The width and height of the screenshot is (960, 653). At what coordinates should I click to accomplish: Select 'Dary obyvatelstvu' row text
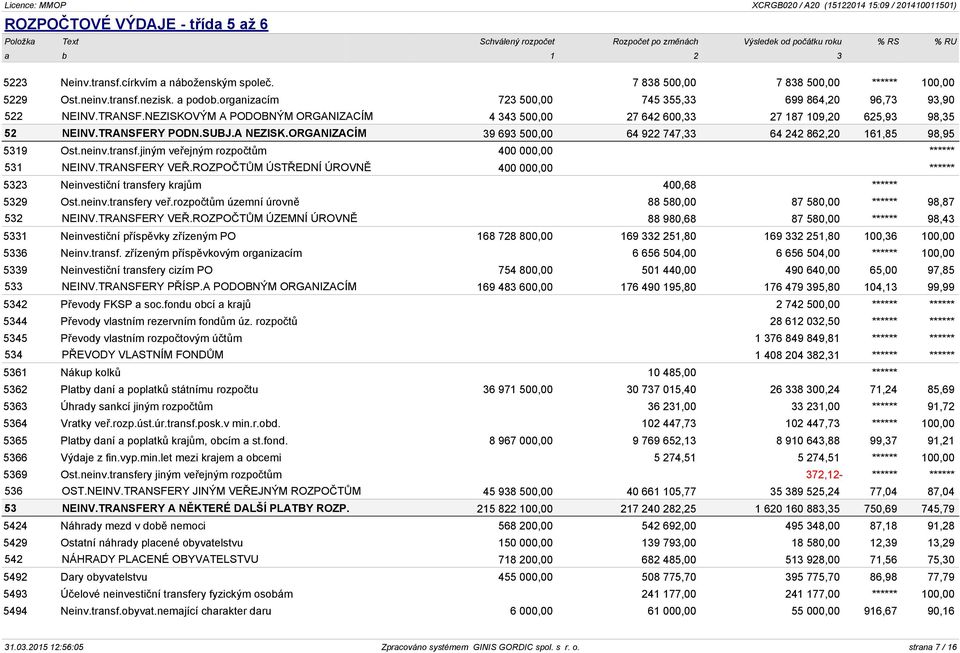coord(103,577)
